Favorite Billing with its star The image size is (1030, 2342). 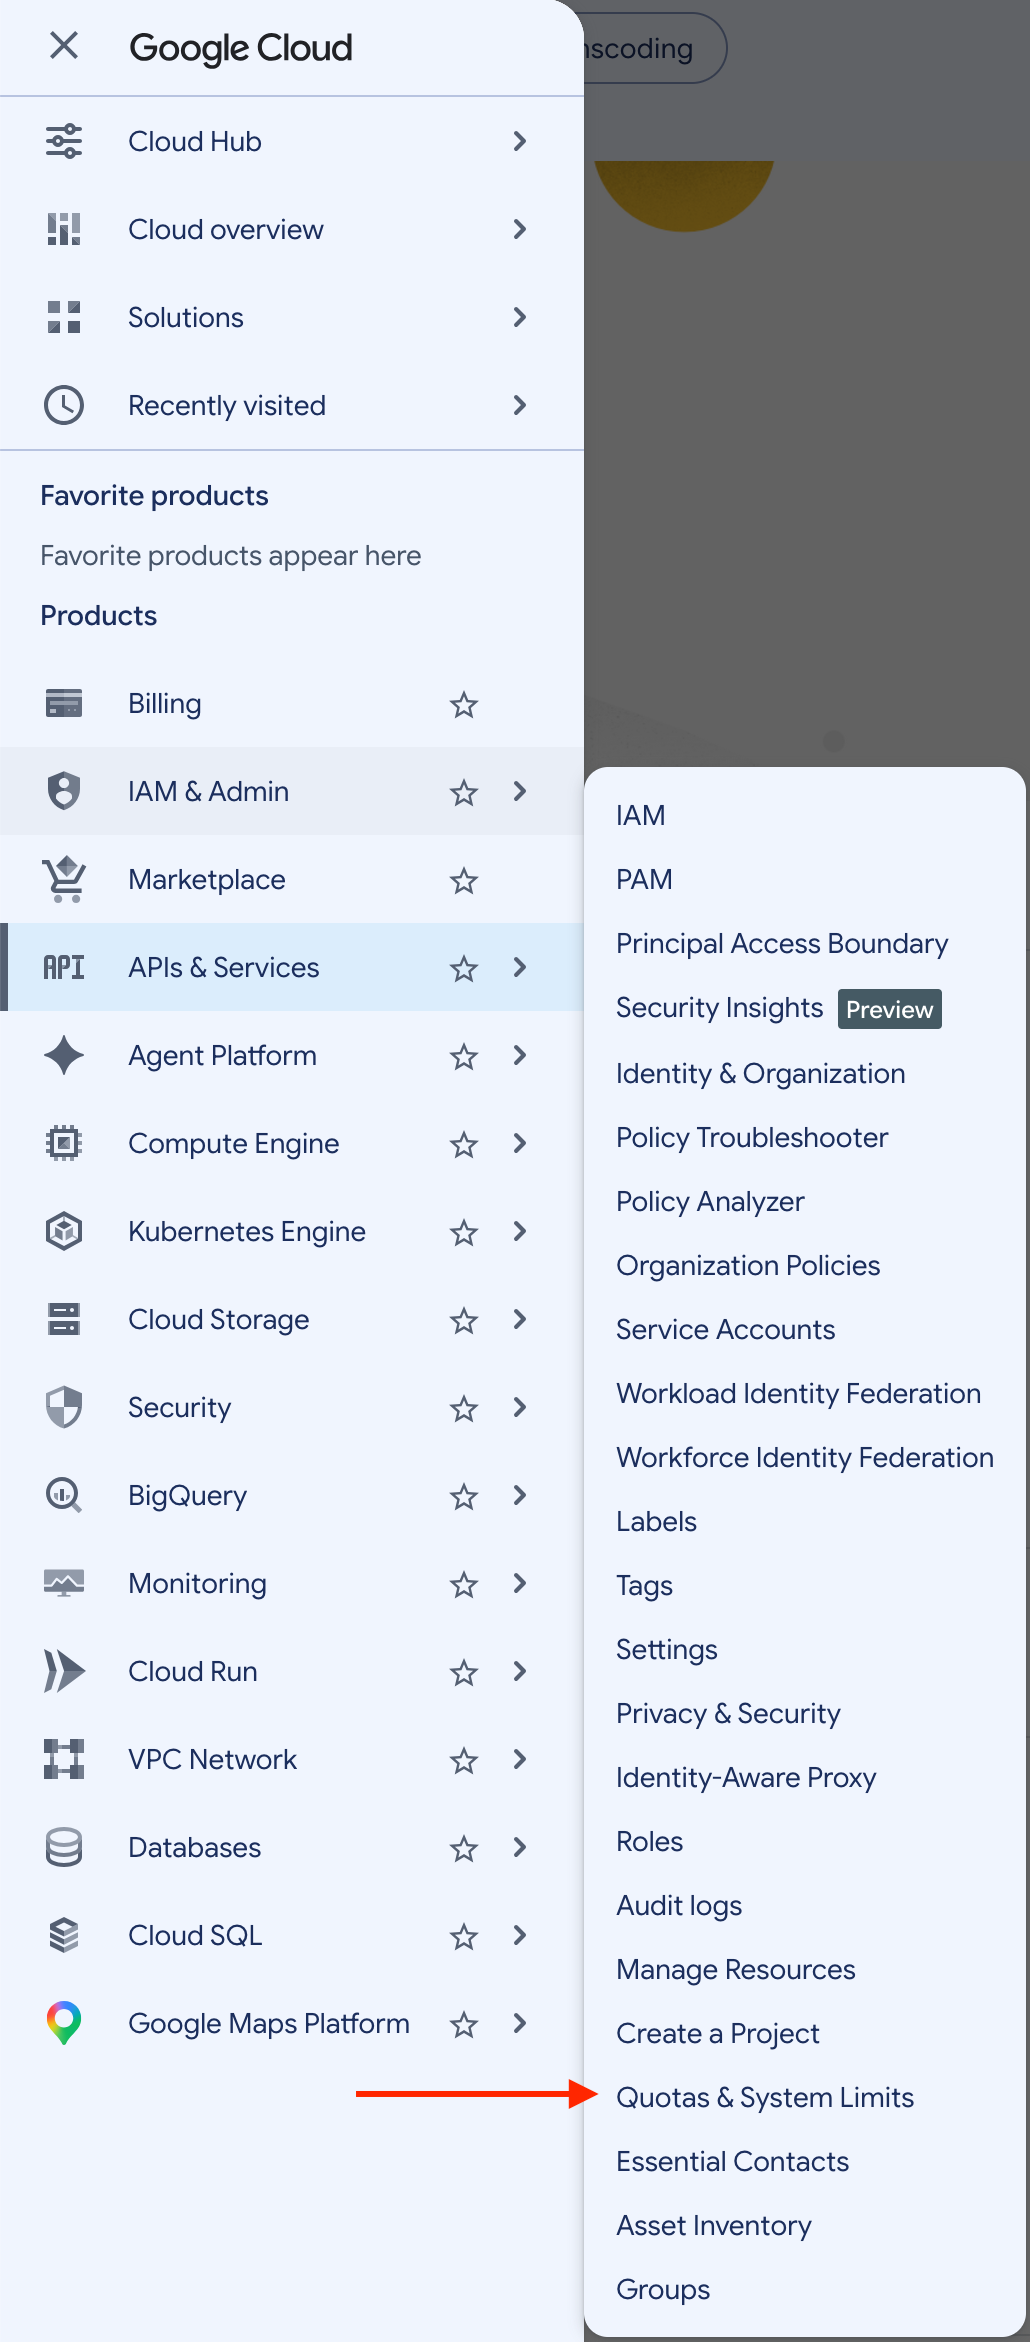click(463, 705)
